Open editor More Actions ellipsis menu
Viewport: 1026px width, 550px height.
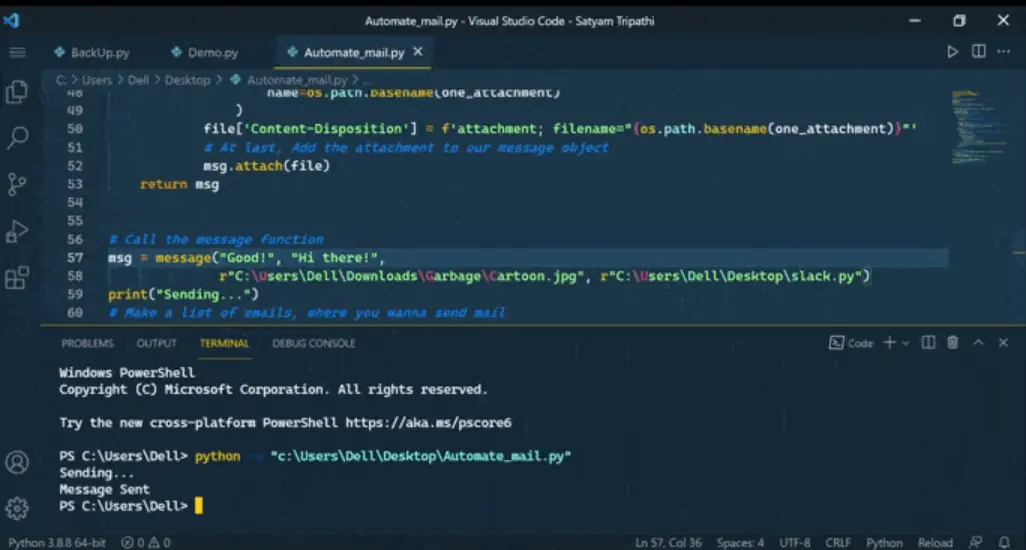1004,52
